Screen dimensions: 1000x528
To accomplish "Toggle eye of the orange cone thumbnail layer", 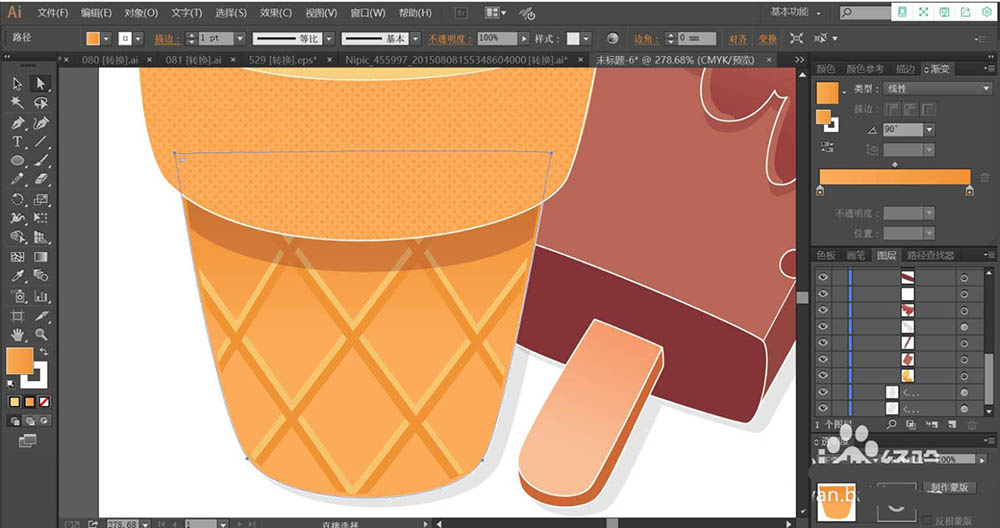I will pos(823,376).
